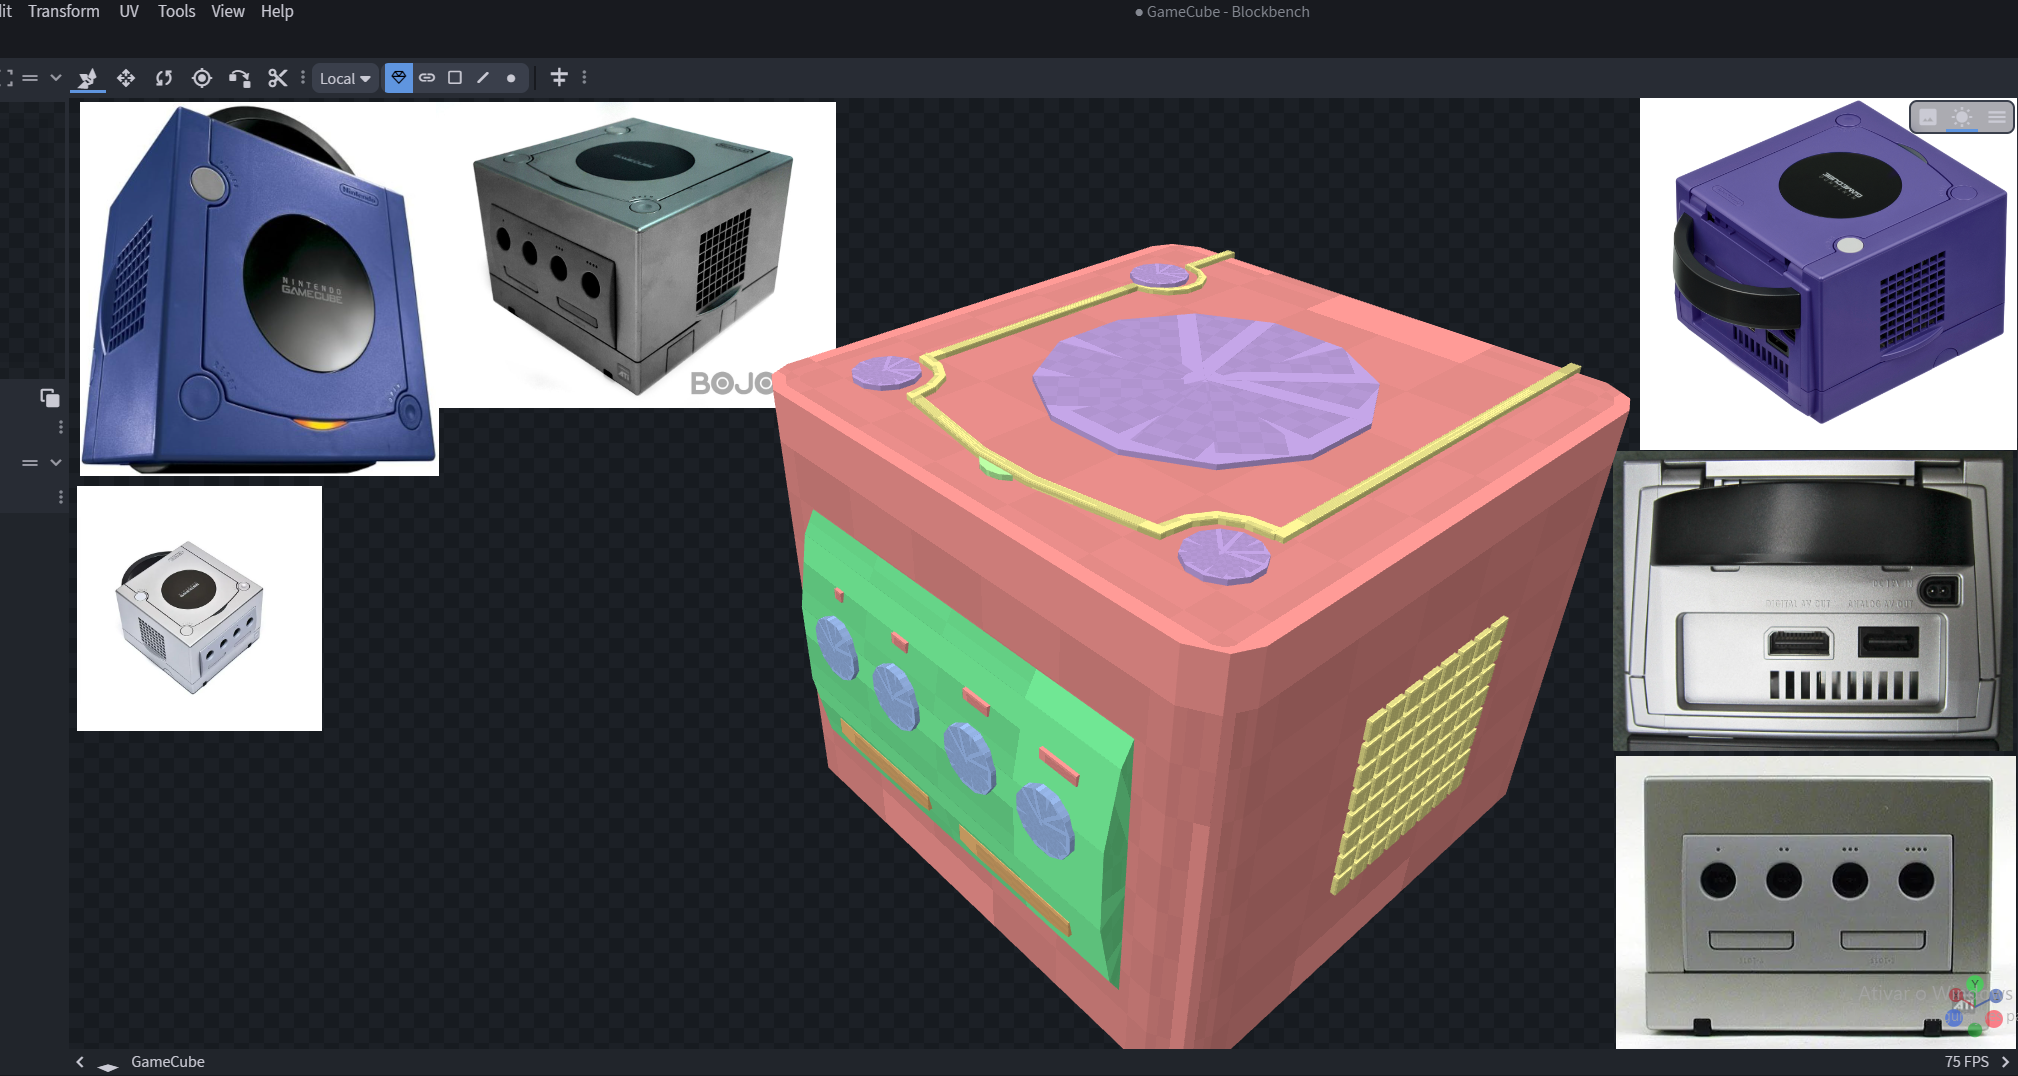Enable object selection mode (gem icon)
The height and width of the screenshot is (1076, 2018).
pyautogui.click(x=399, y=77)
